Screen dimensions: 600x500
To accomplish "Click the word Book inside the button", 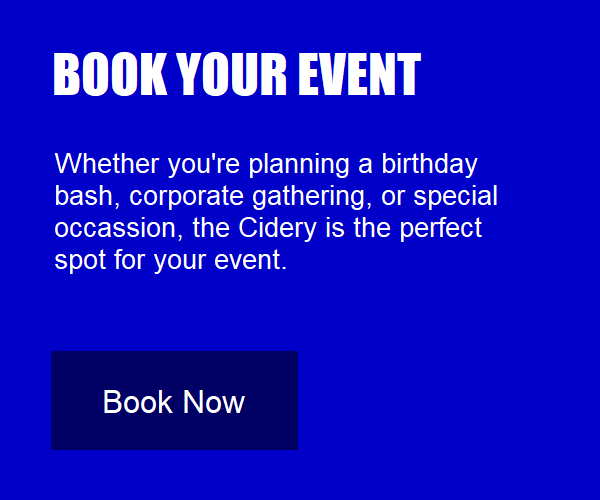I will tap(138, 402).
